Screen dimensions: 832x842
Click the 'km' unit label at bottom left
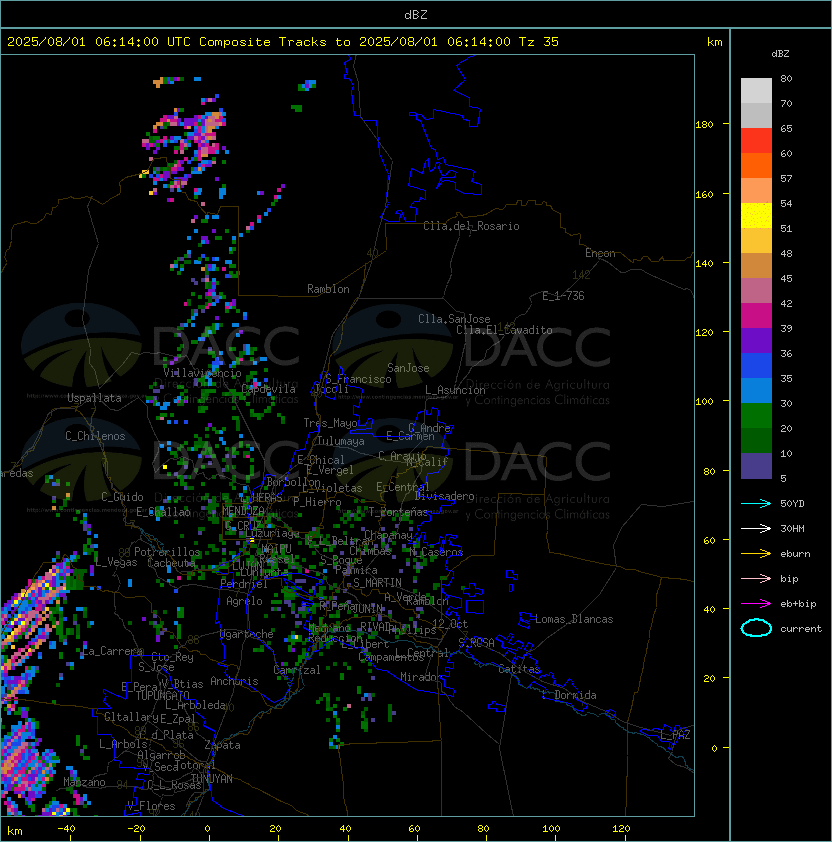click(15, 831)
